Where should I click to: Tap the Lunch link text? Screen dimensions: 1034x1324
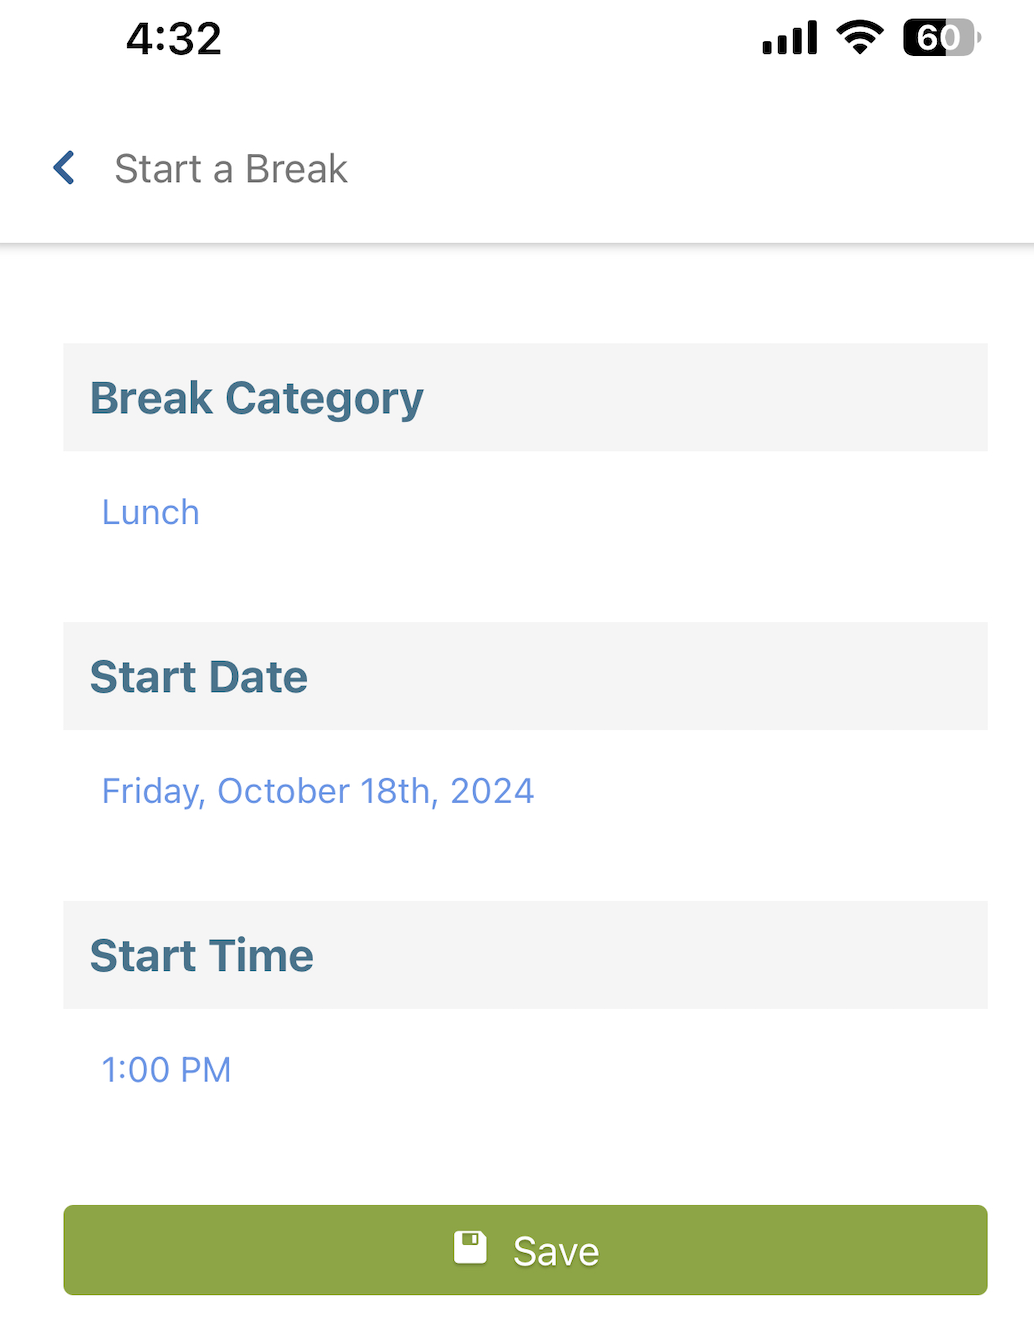pyautogui.click(x=151, y=512)
